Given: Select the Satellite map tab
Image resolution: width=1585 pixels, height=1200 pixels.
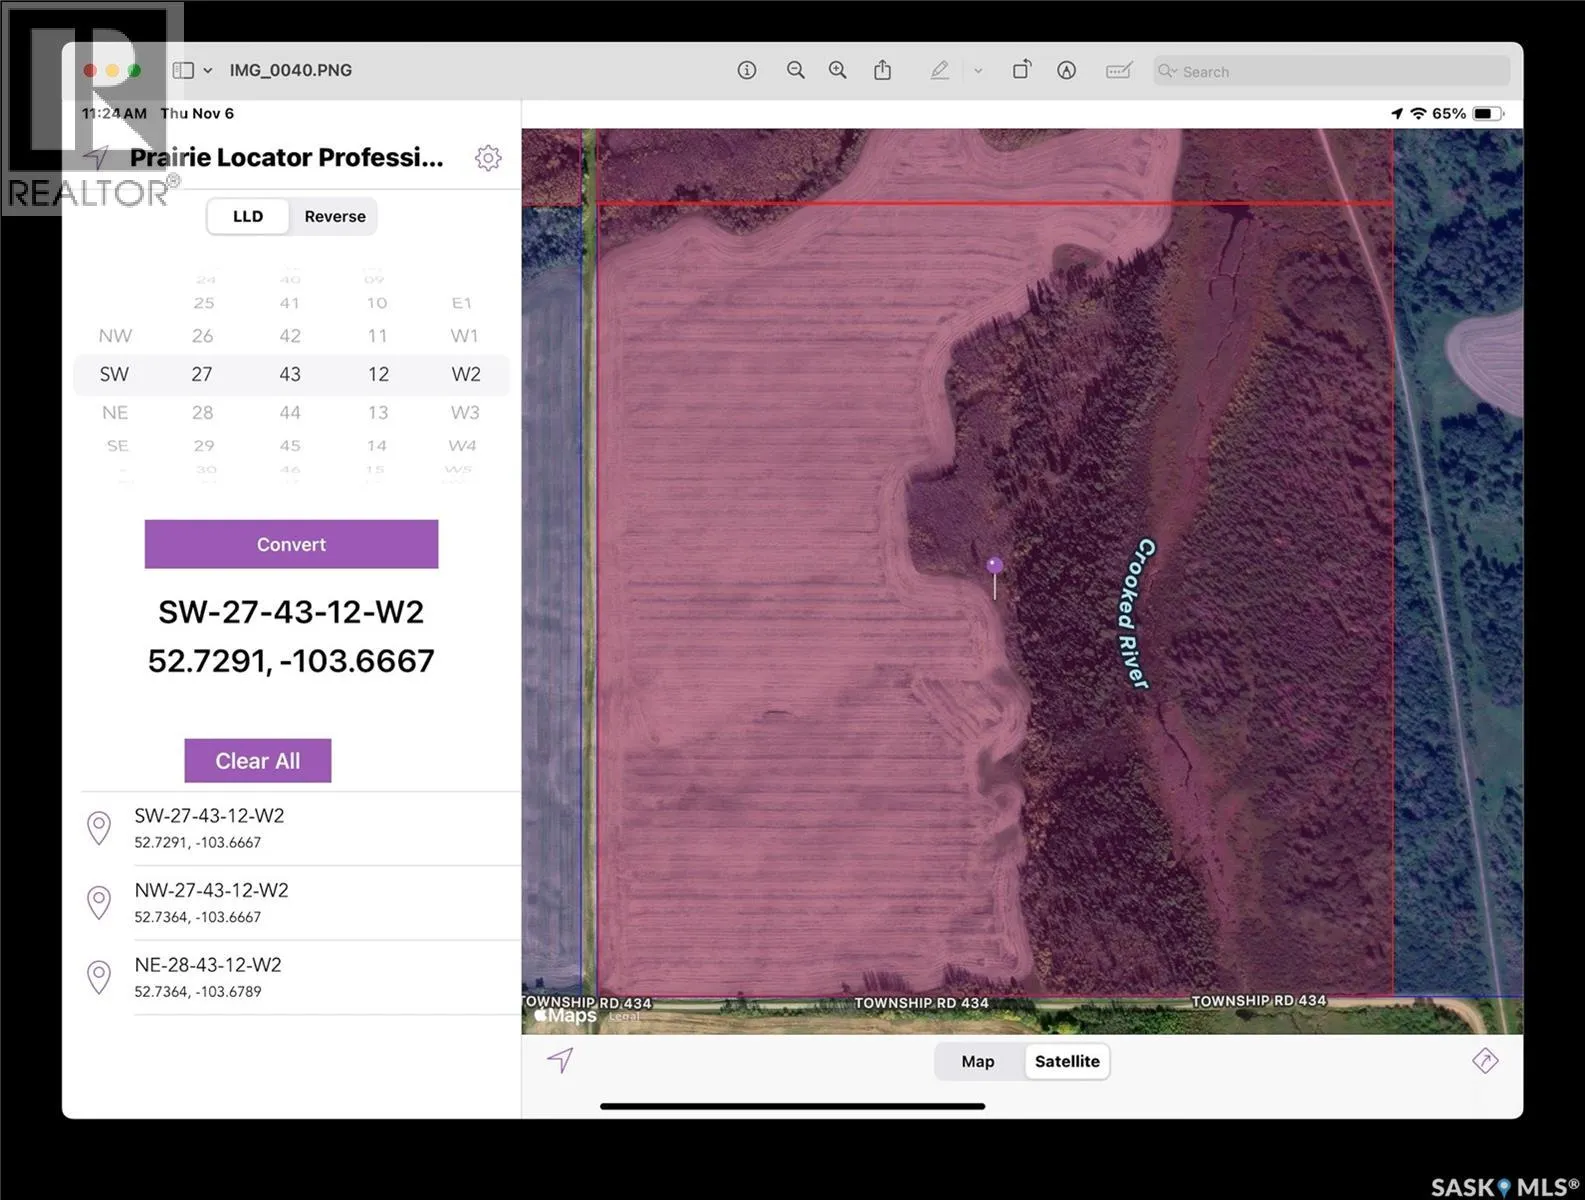Looking at the screenshot, I should click(1067, 1062).
